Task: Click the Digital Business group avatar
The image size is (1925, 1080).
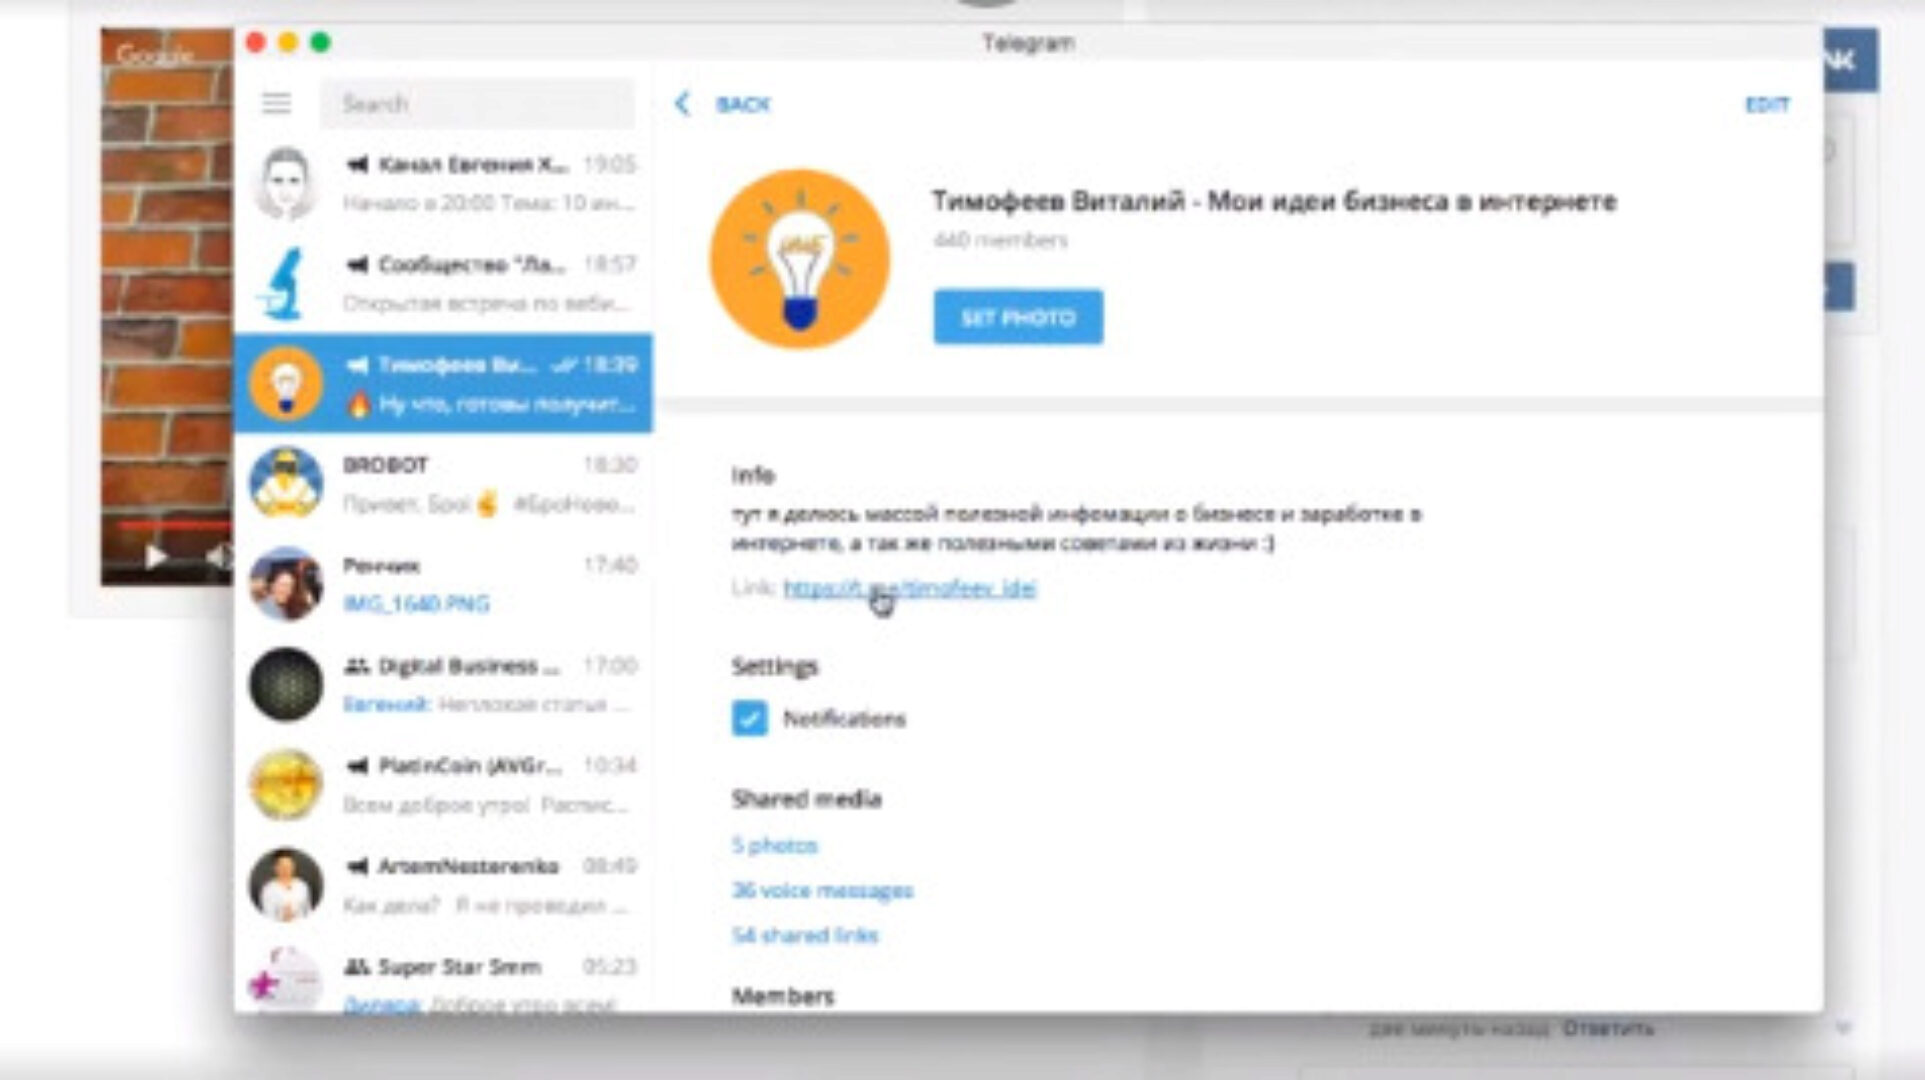Action: pos(285,683)
